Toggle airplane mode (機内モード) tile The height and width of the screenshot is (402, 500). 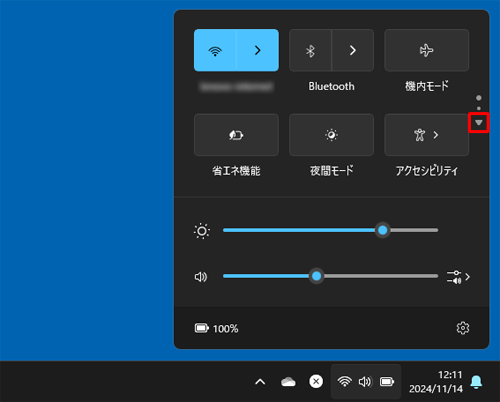(x=427, y=50)
